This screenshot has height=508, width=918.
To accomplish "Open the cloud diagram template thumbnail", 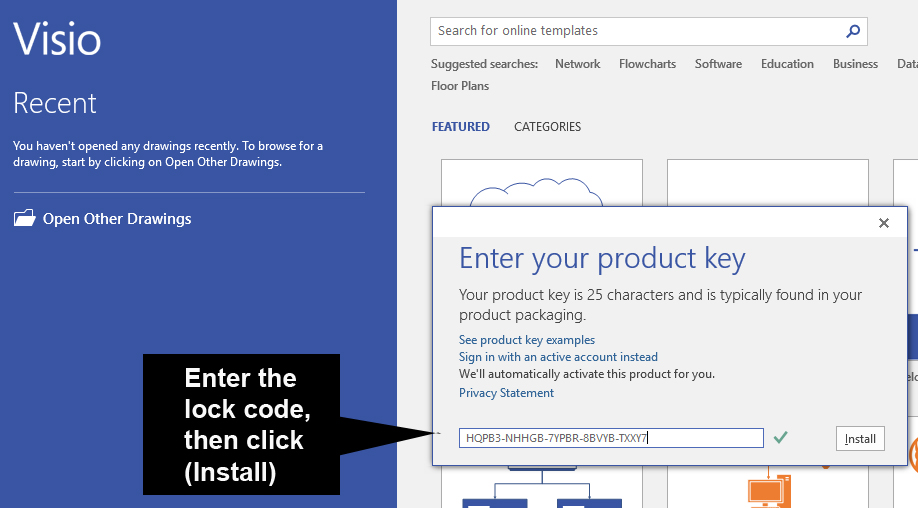I will coord(542,183).
